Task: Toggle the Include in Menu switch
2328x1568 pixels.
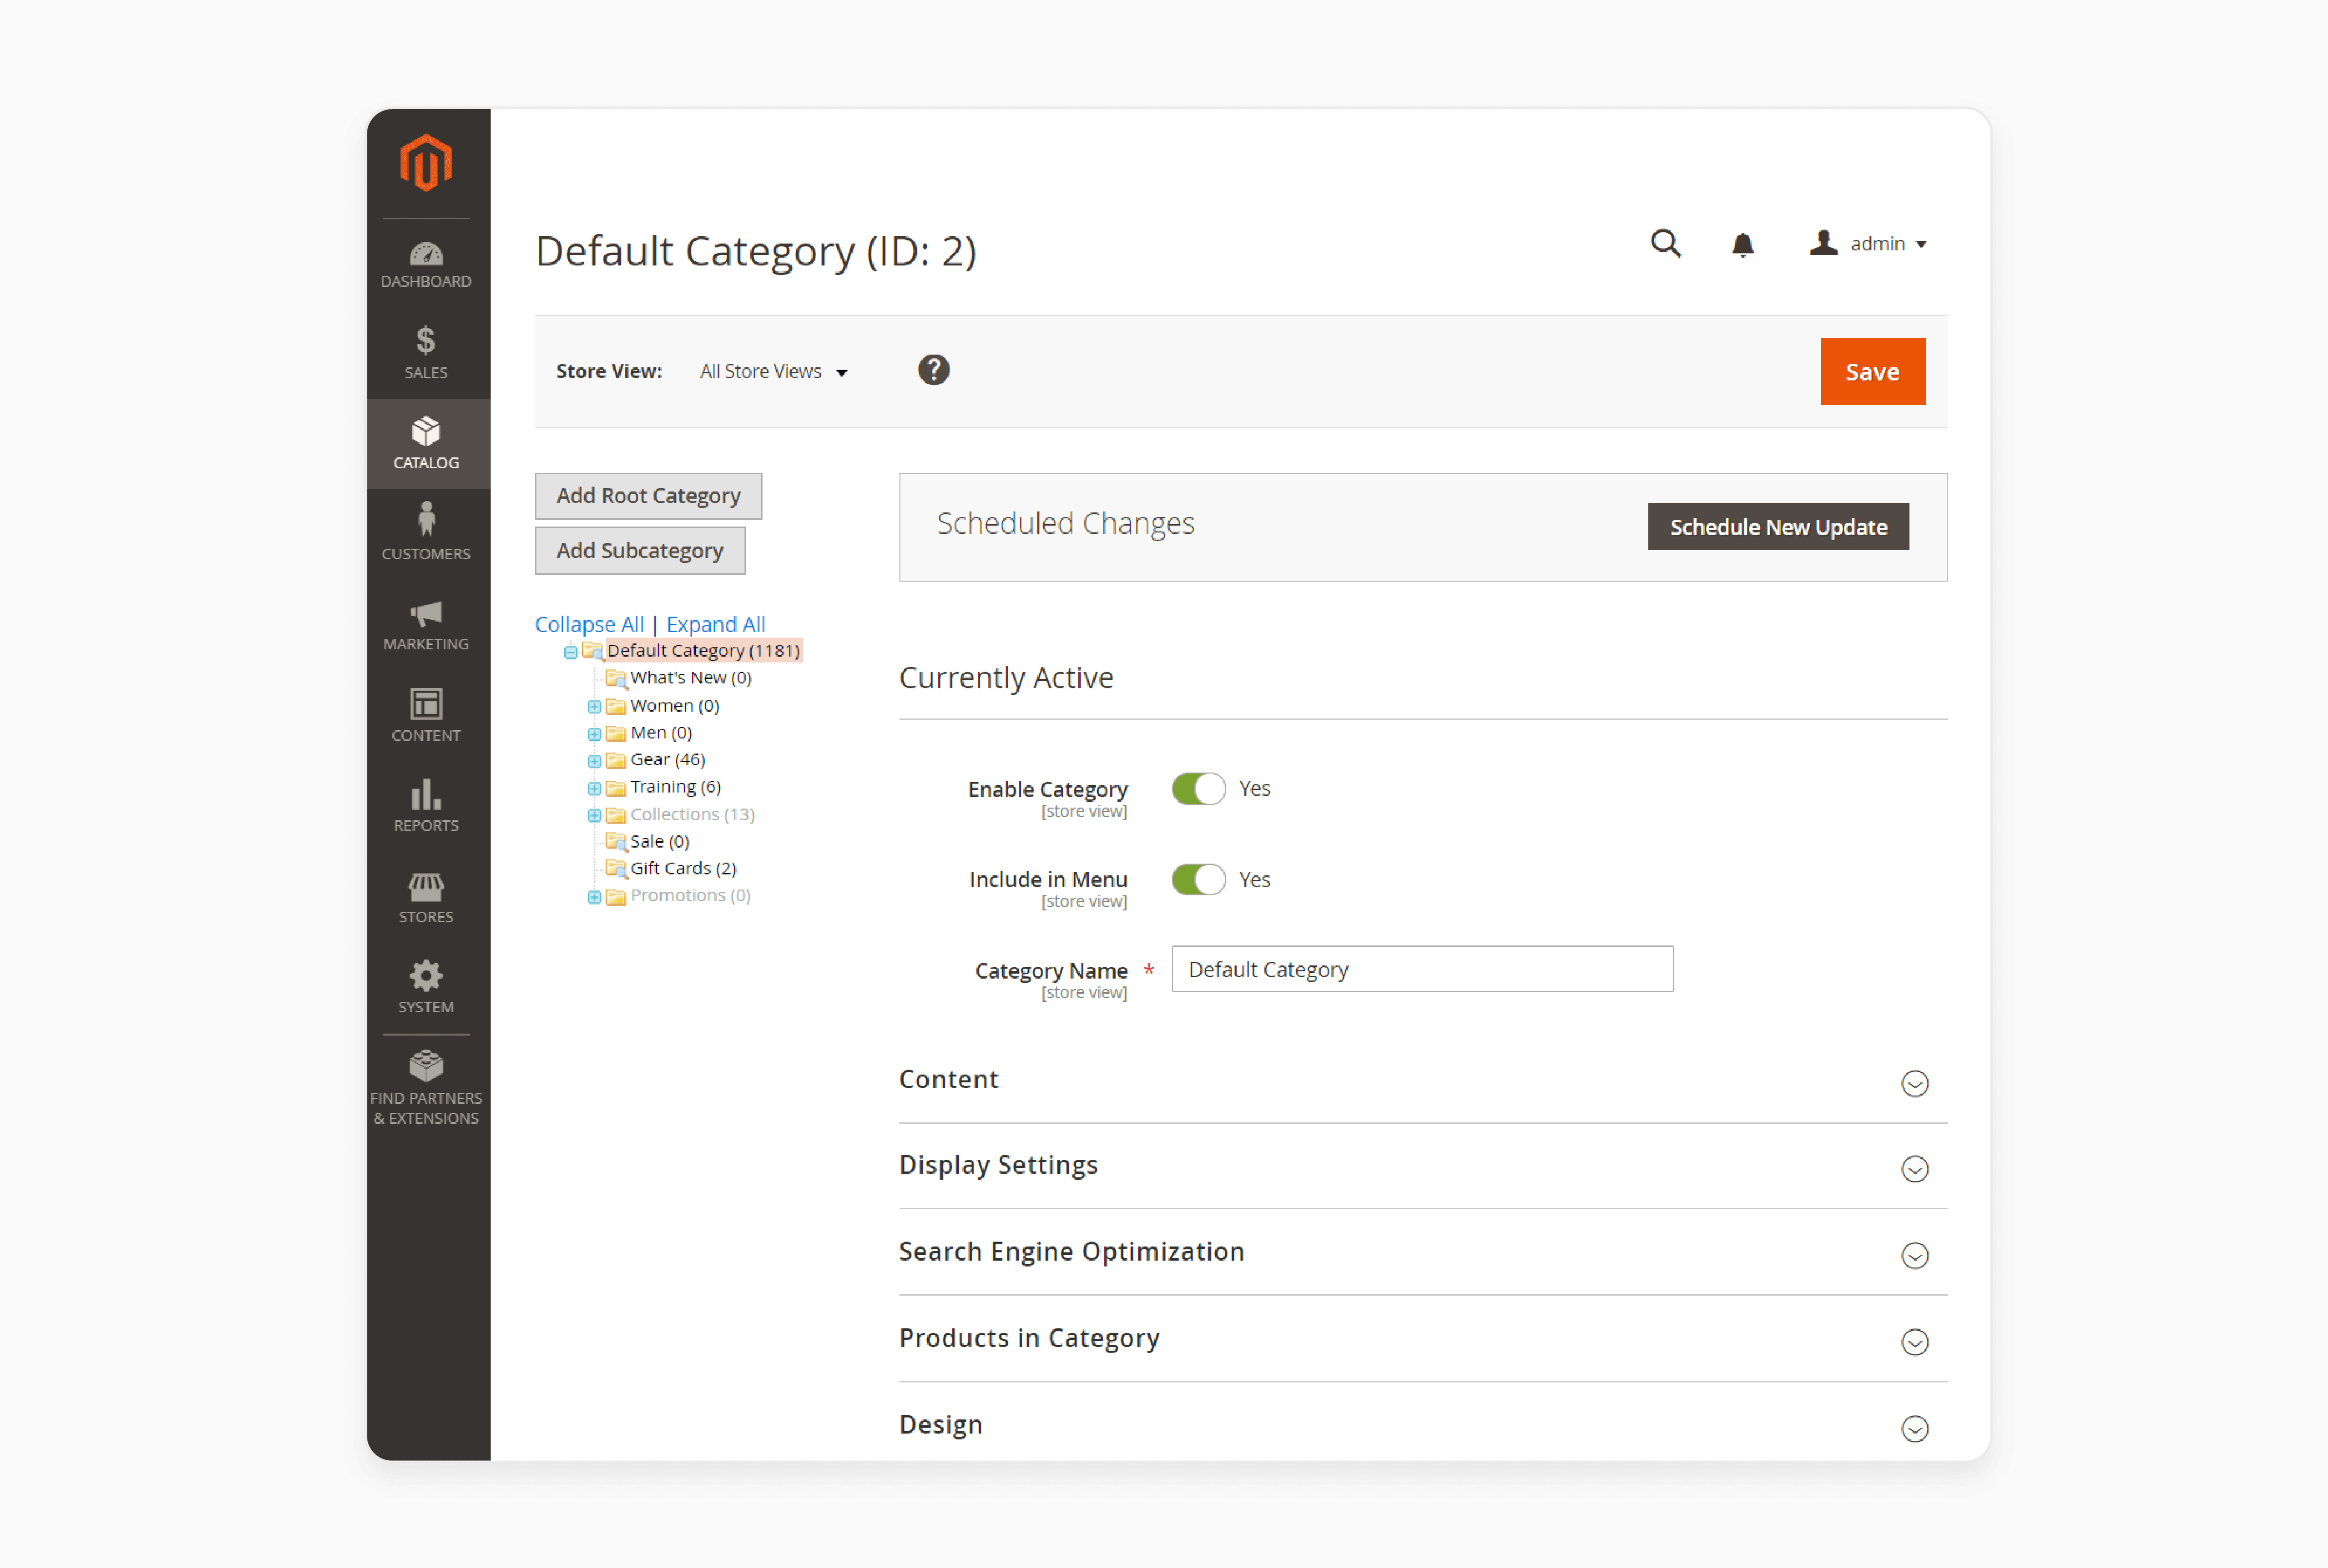Action: (x=1198, y=880)
